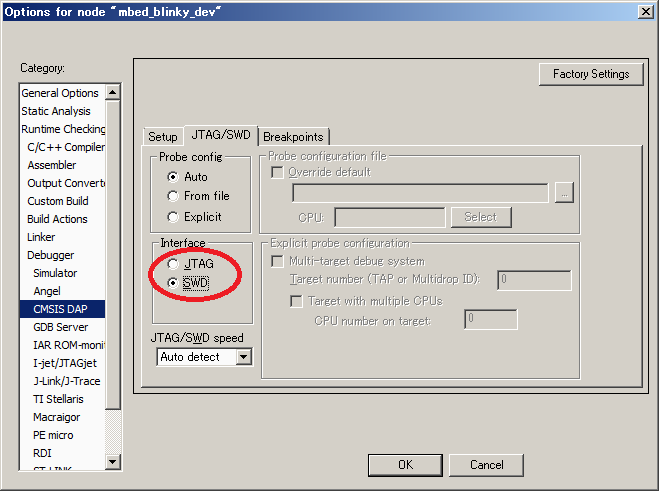Close the Options dialog window
The image size is (659, 491).
(x=647, y=11)
